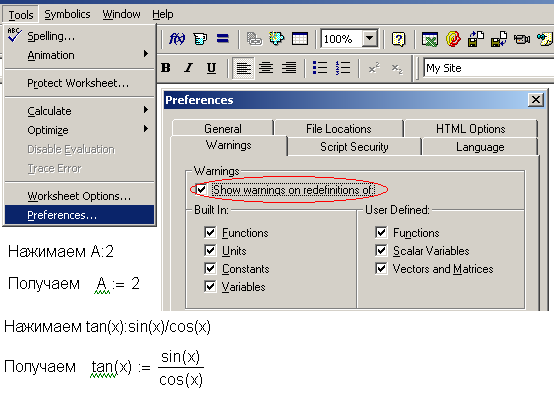This screenshot has height=393, width=554.
Task: Select Preferences... menu item
Action: click(x=79, y=215)
